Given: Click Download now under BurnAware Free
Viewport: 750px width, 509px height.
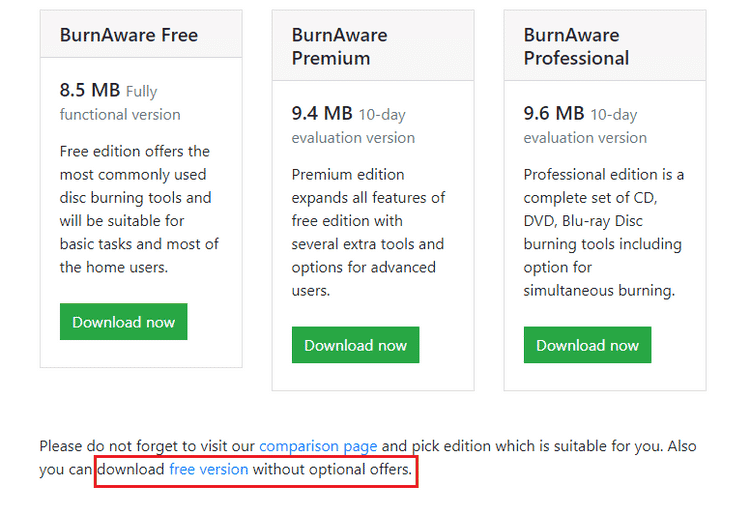Looking at the screenshot, I should point(123,322).
